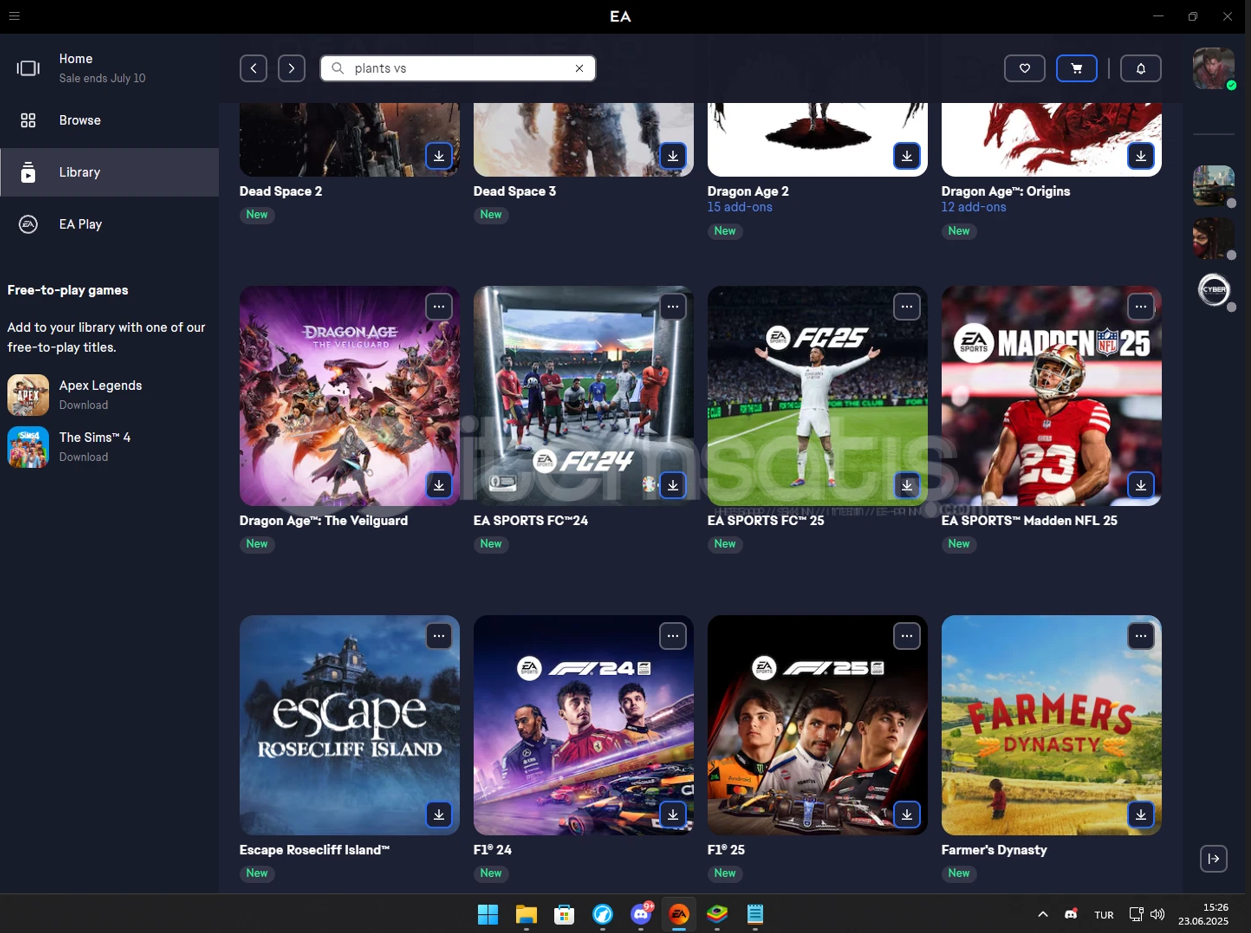Click the back navigation arrow

253,68
